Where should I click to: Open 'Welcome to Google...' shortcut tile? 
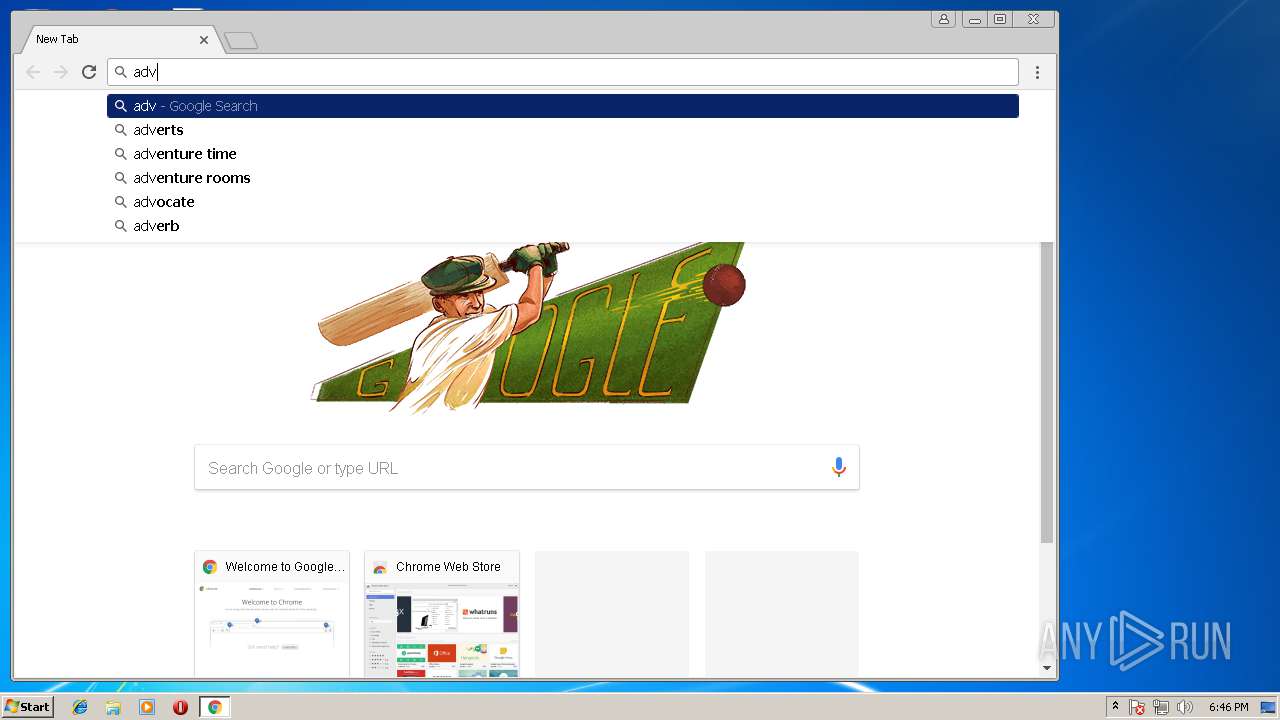click(x=272, y=614)
